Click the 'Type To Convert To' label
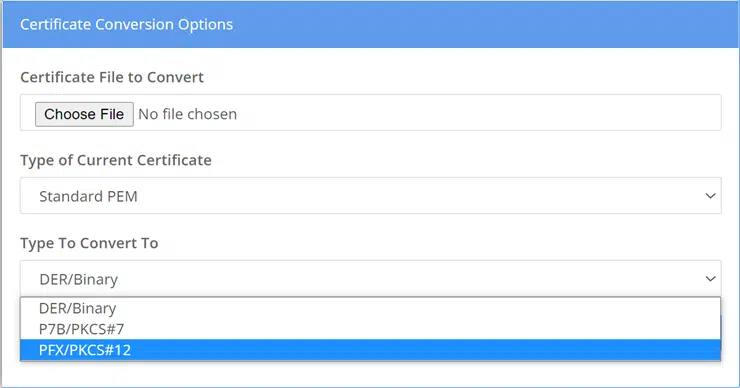This screenshot has height=388, width=740. tap(89, 243)
